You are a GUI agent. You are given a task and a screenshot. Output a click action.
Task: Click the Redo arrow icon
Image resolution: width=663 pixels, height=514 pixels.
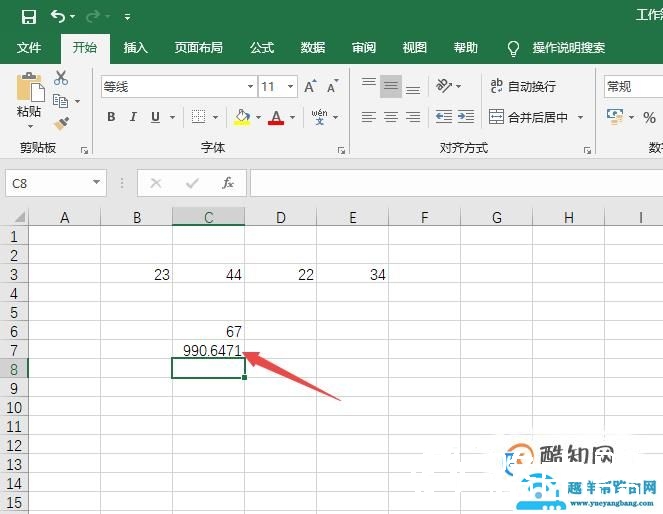click(x=93, y=16)
